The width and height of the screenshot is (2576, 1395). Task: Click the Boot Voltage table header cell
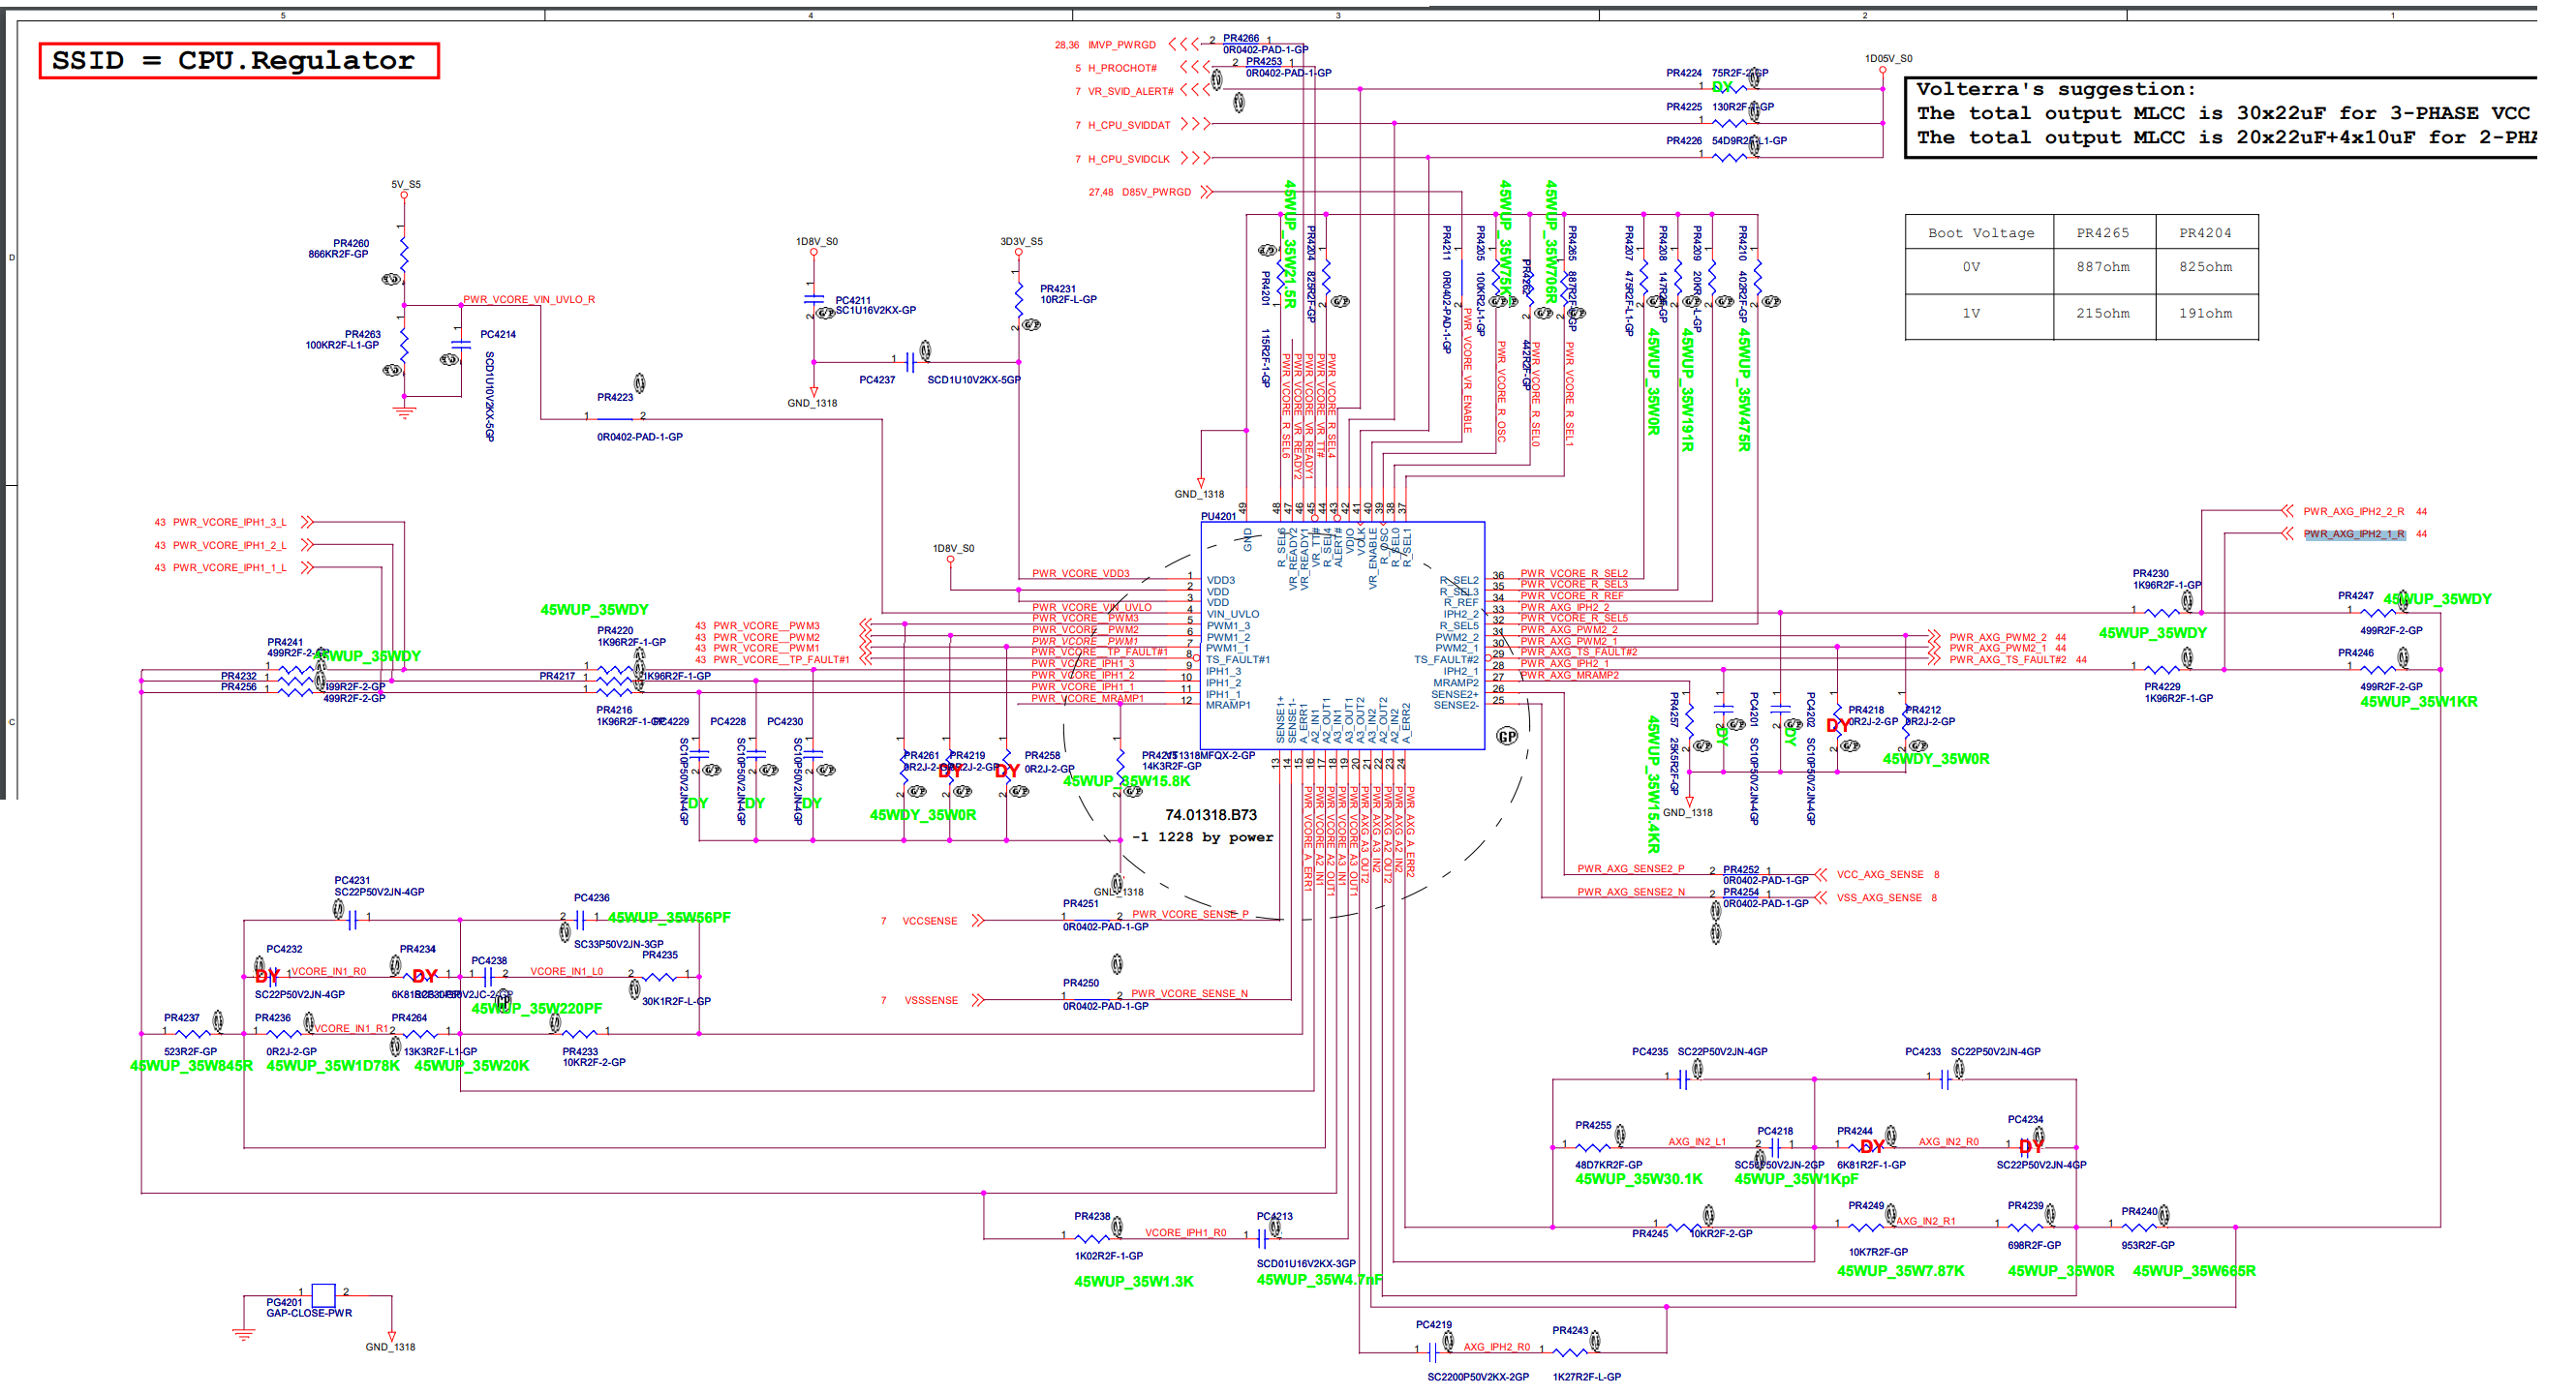click(1980, 233)
